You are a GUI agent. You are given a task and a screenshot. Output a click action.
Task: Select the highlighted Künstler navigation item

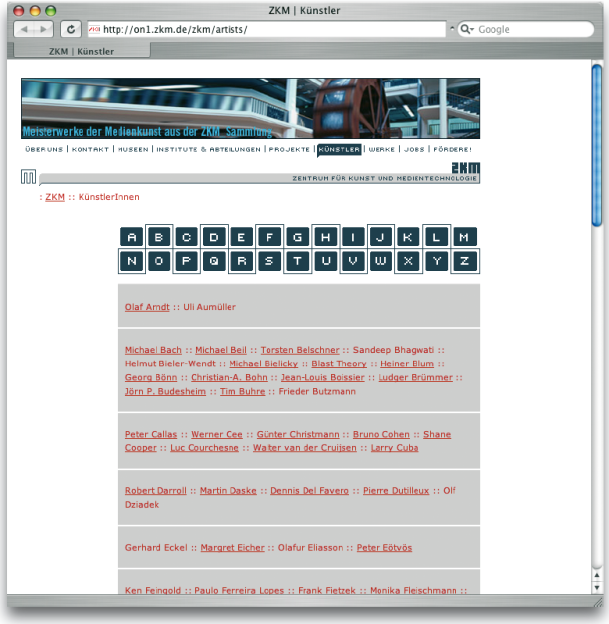[x=339, y=149]
